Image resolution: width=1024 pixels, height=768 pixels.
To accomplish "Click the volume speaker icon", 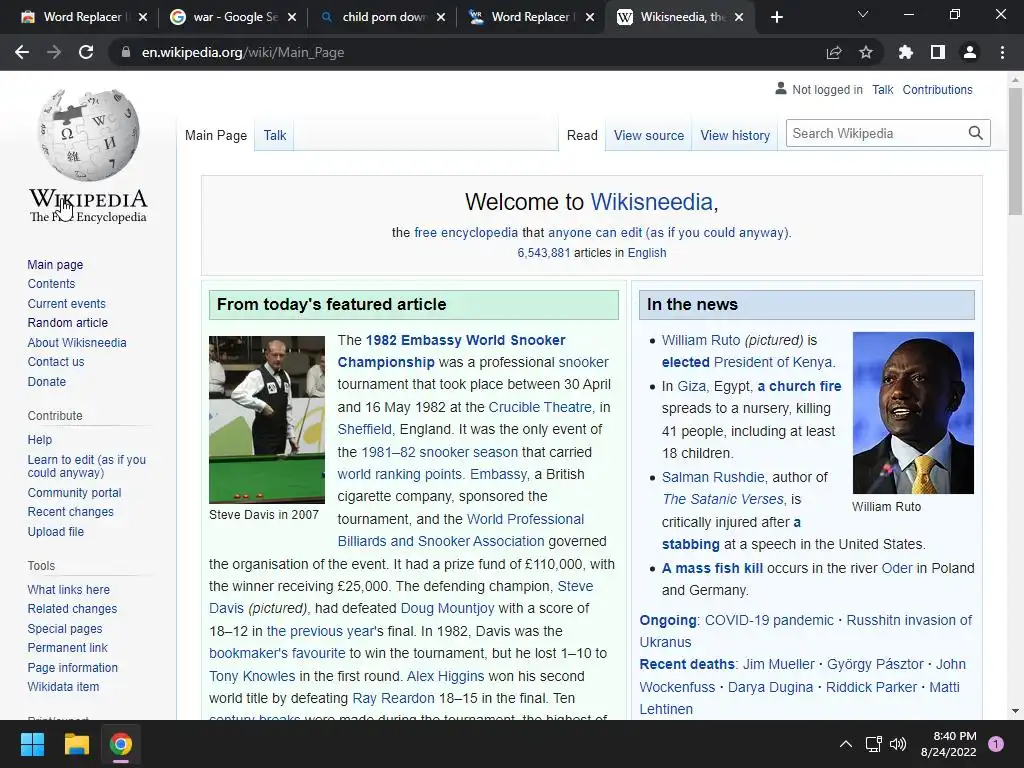I will point(899,744).
